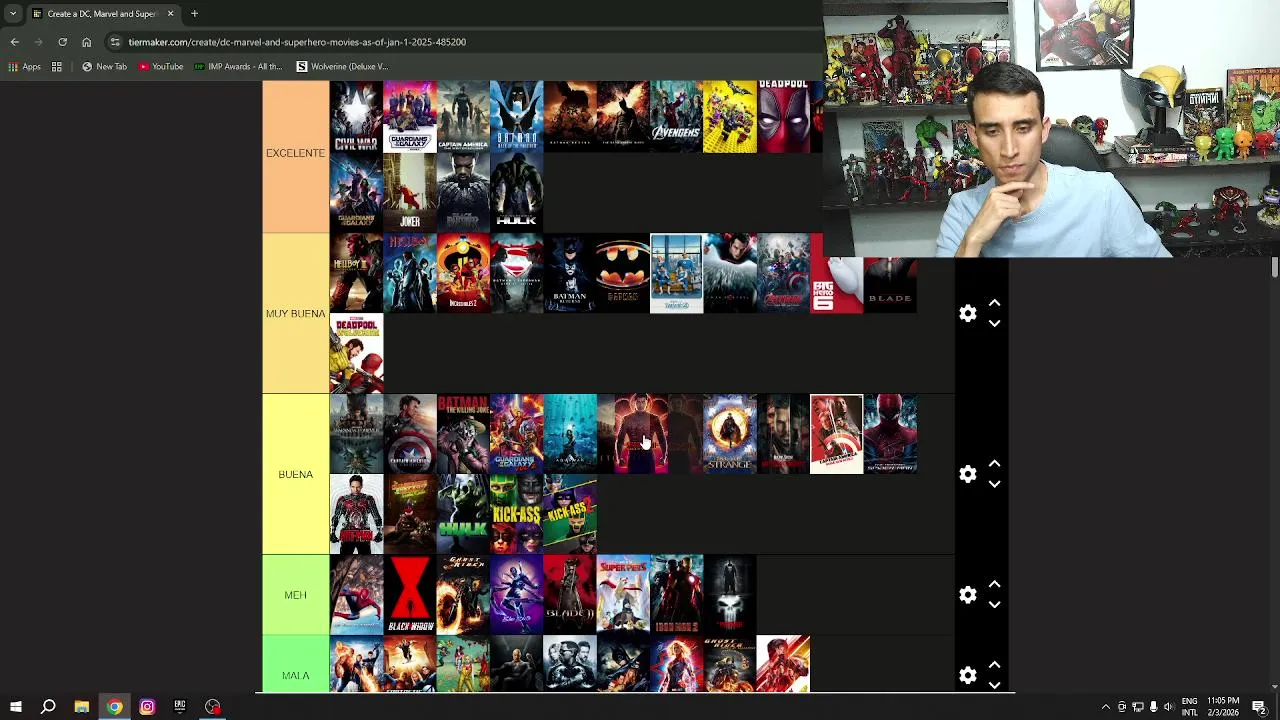
Task: Show hidden system tray icons
Action: (1105, 707)
